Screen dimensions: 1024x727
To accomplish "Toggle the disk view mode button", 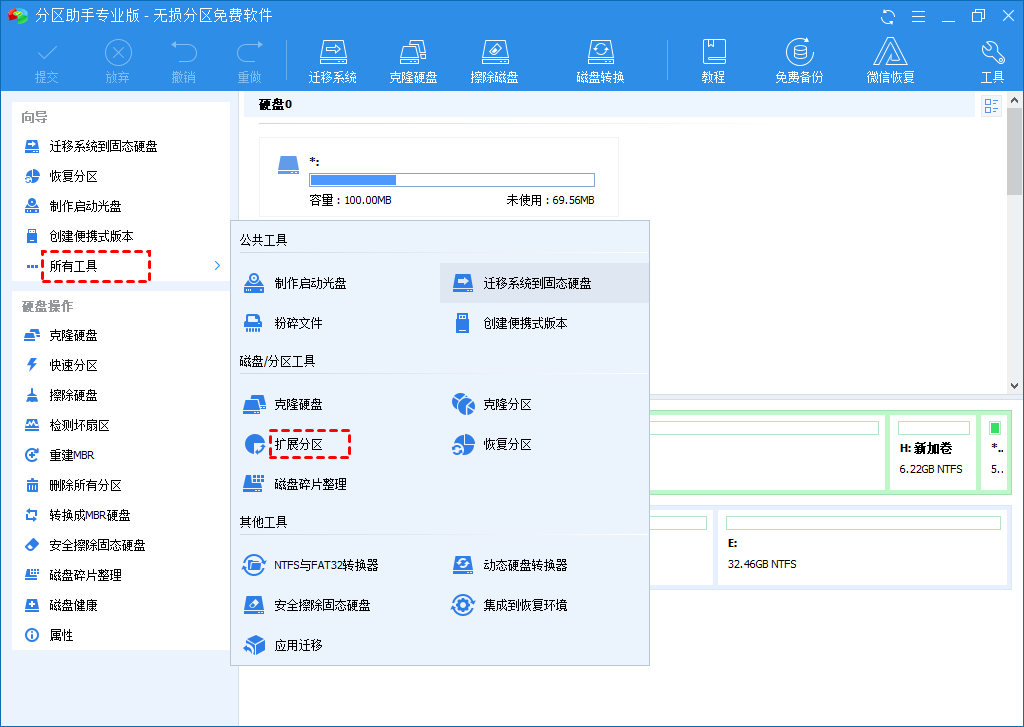I will (x=991, y=106).
